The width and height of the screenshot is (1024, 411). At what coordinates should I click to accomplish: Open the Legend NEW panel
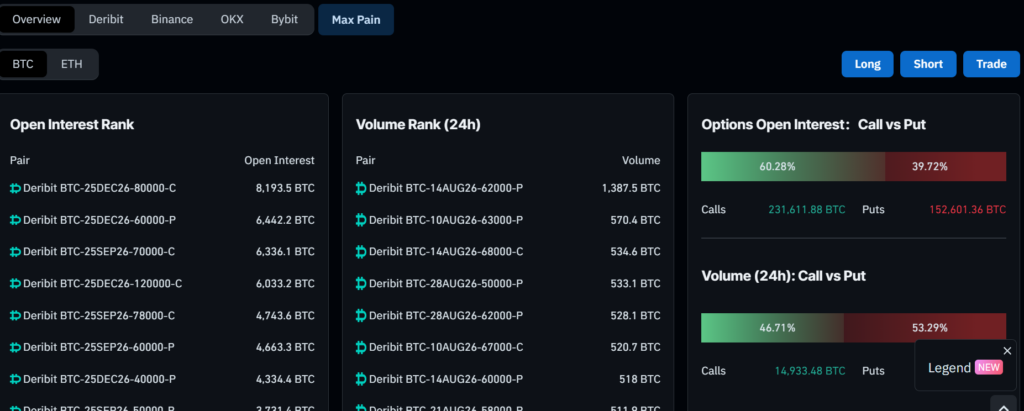965,367
